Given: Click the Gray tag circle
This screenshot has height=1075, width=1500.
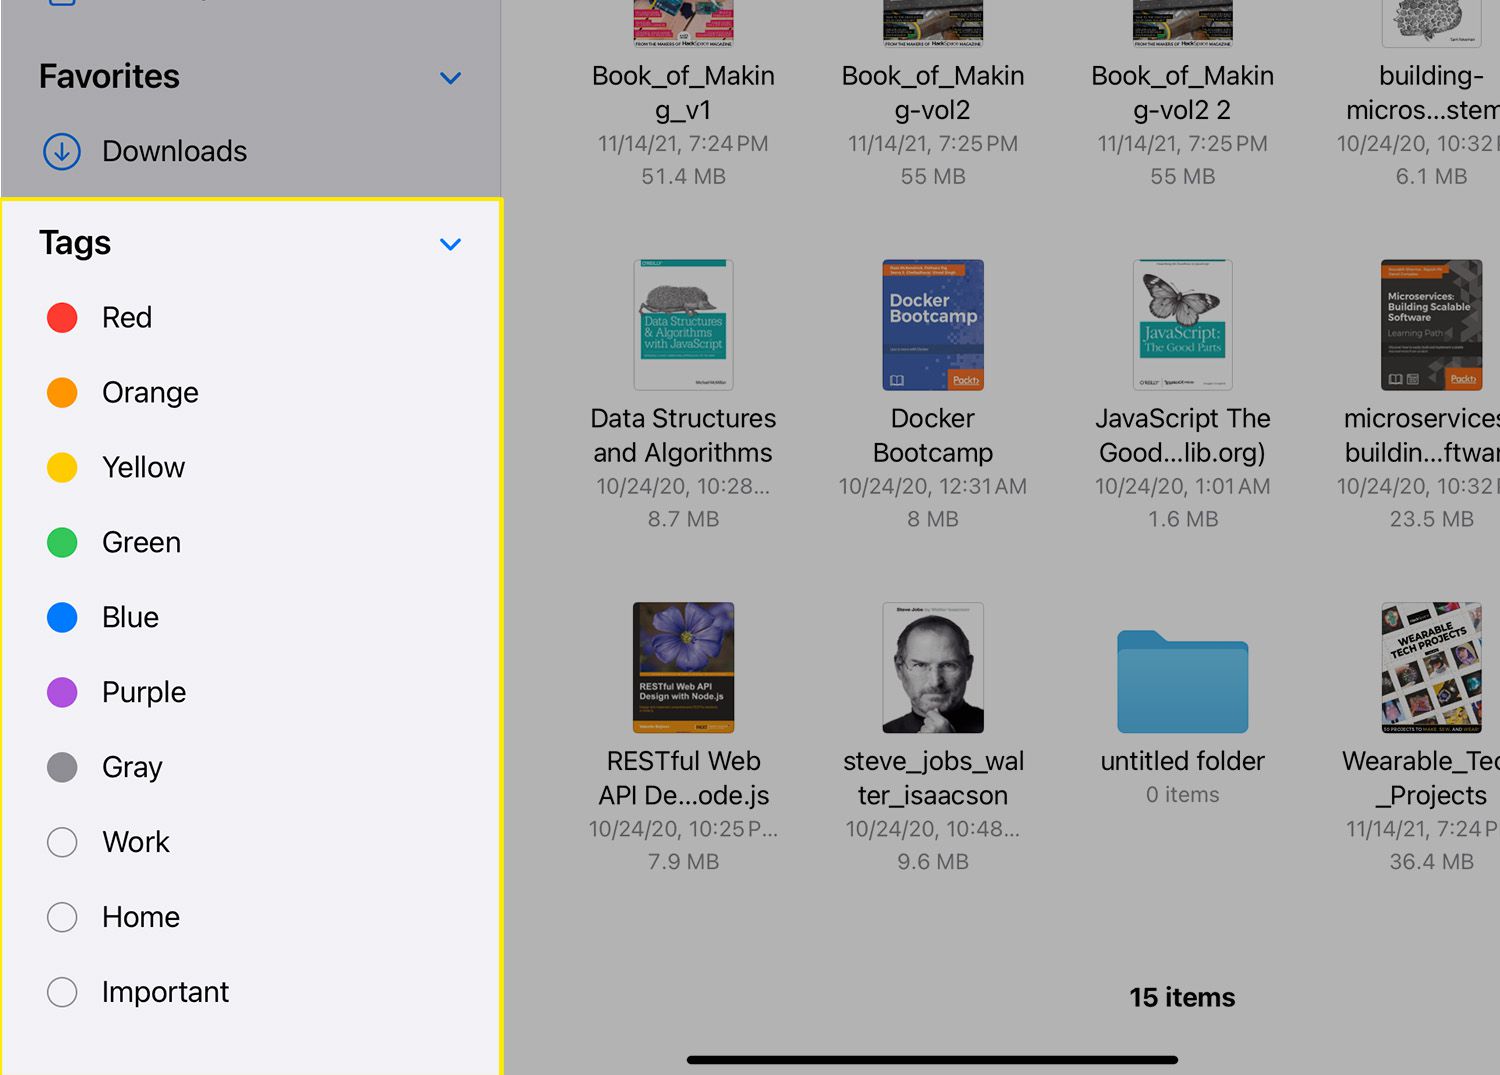Looking at the screenshot, I should 62,767.
